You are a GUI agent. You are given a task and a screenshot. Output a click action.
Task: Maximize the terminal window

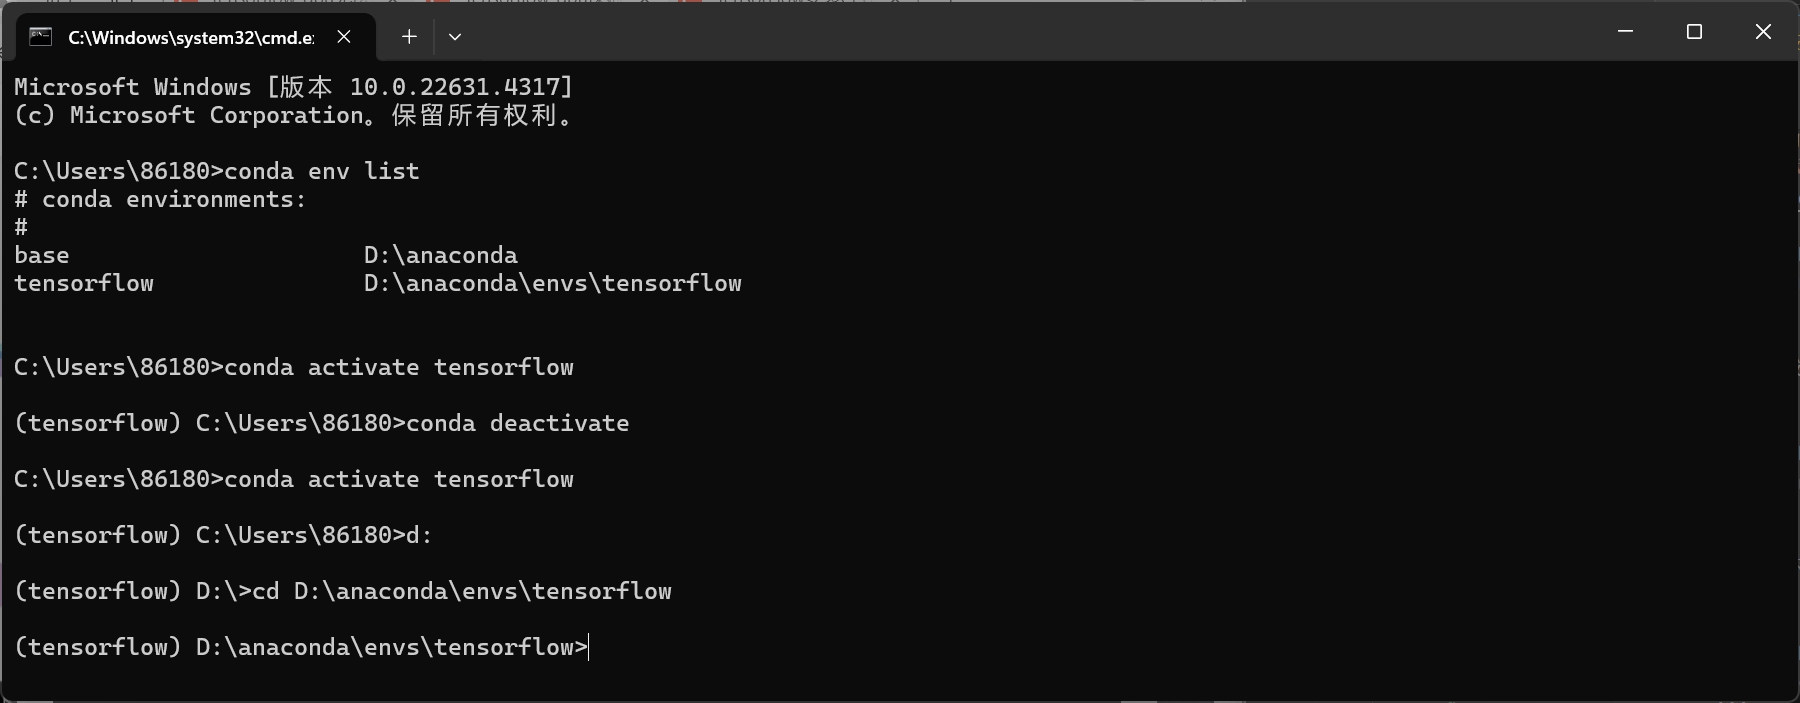(x=1694, y=32)
